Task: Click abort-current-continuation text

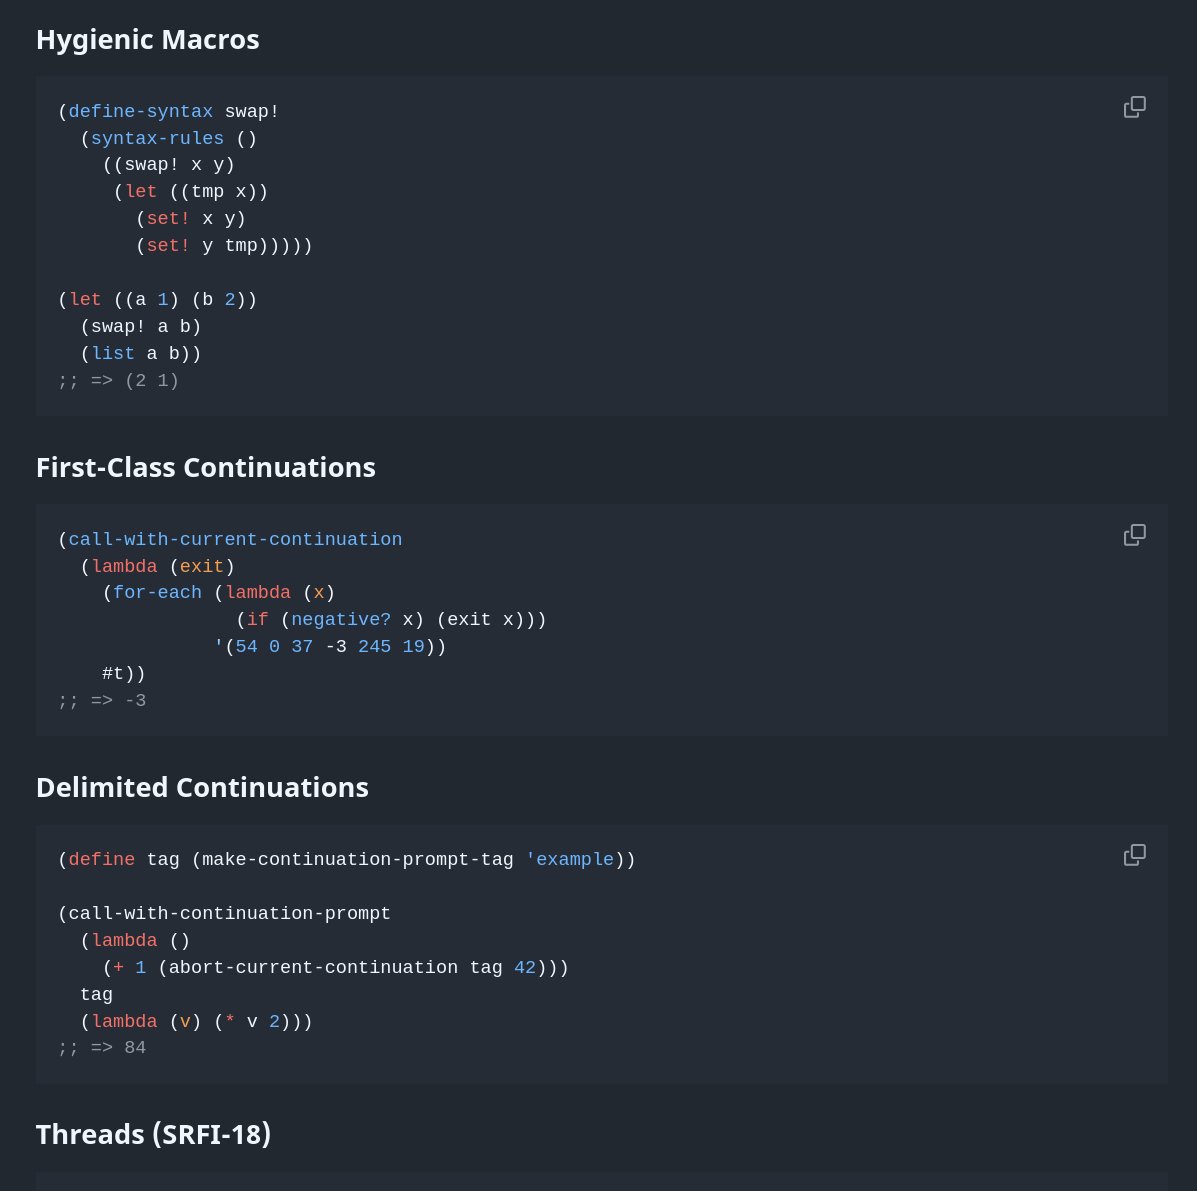Action: point(313,967)
